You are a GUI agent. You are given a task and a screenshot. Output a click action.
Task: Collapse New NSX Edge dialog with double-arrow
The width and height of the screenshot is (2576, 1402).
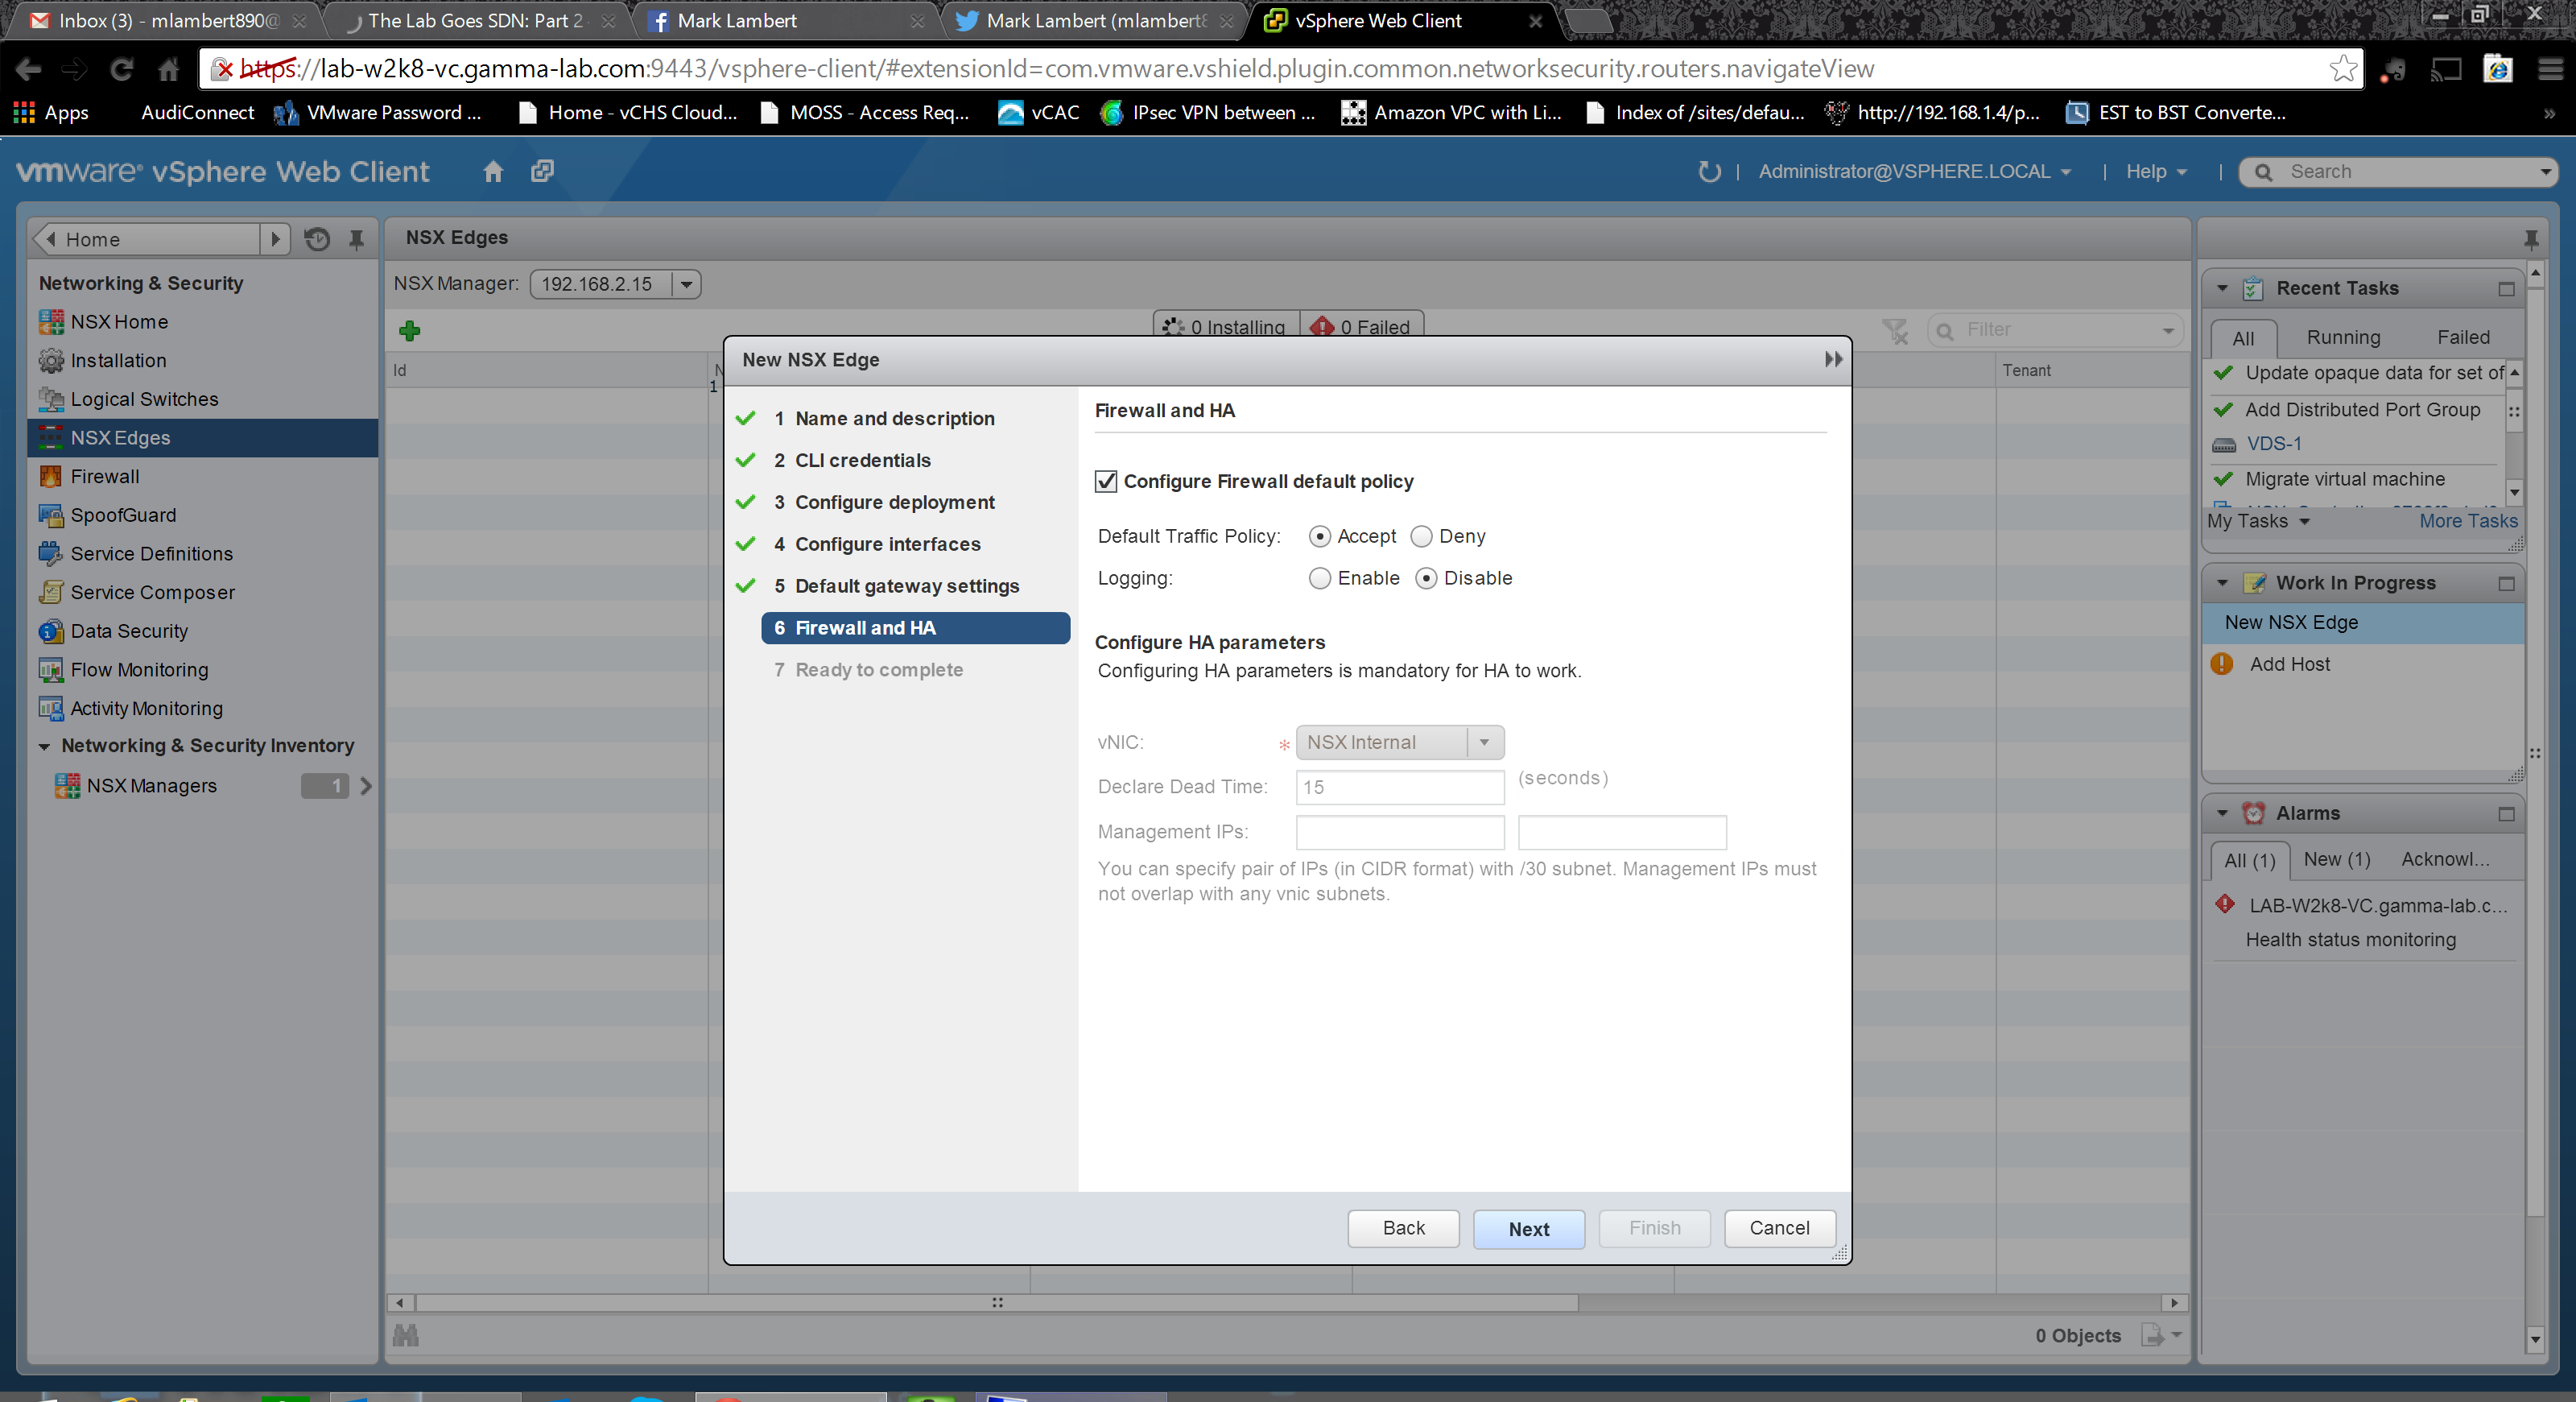[1832, 359]
